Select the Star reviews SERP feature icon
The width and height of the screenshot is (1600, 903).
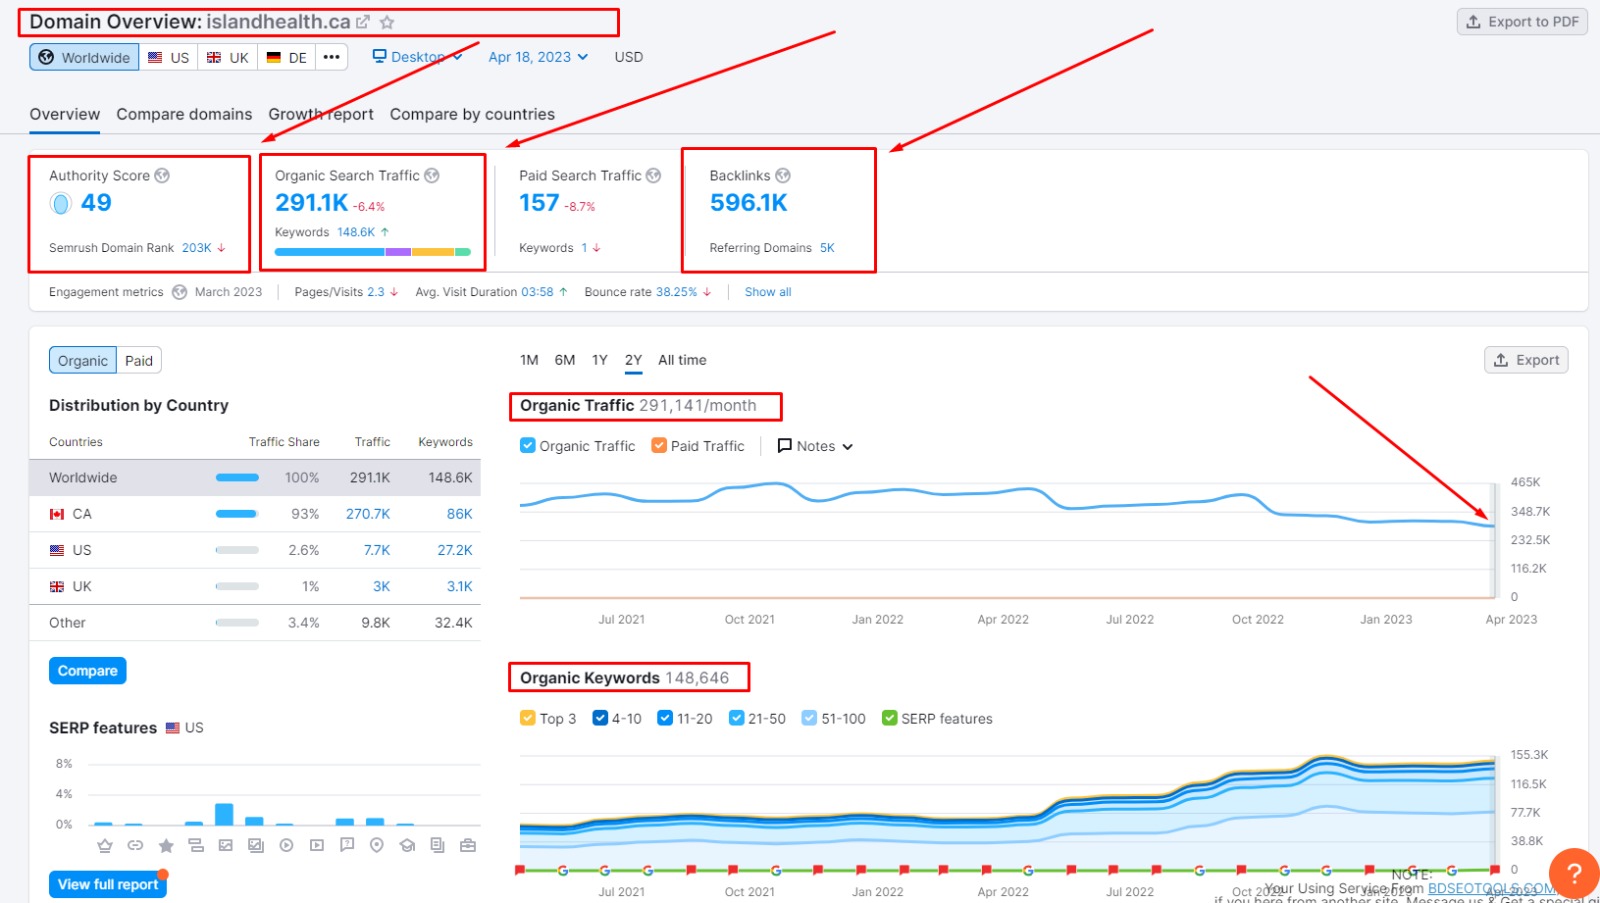(x=166, y=845)
